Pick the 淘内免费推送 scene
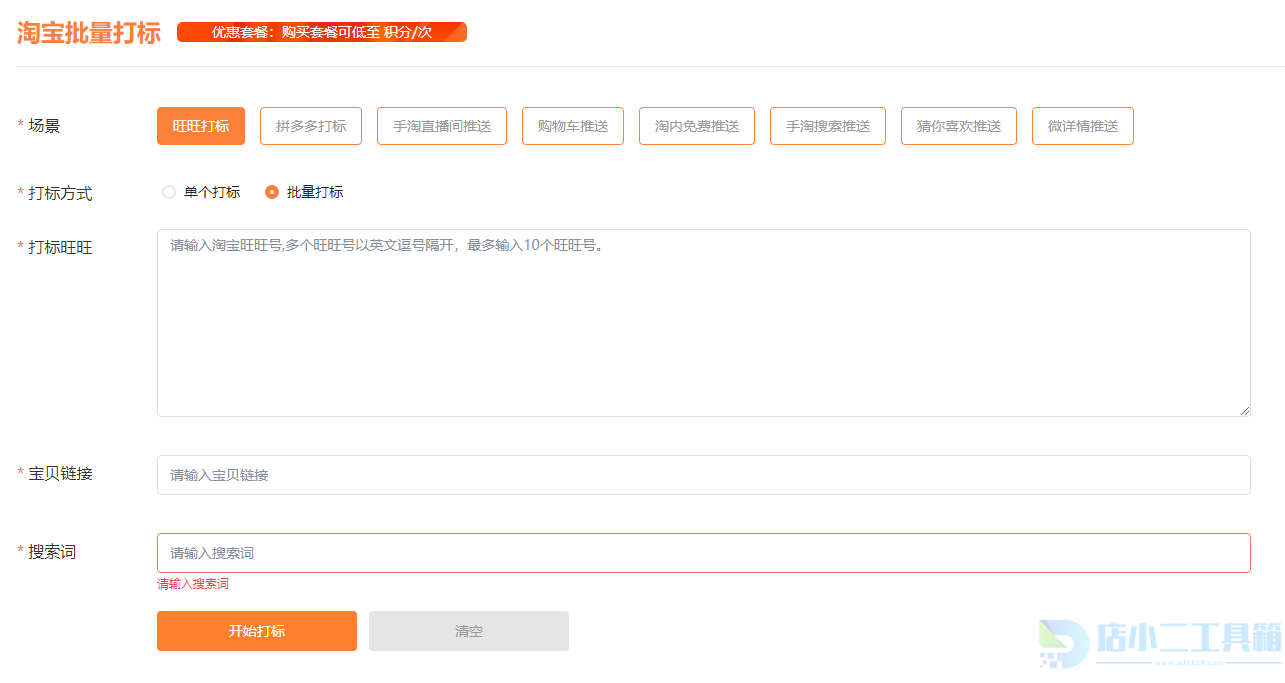Viewport: 1285px width, 683px height. pos(697,126)
